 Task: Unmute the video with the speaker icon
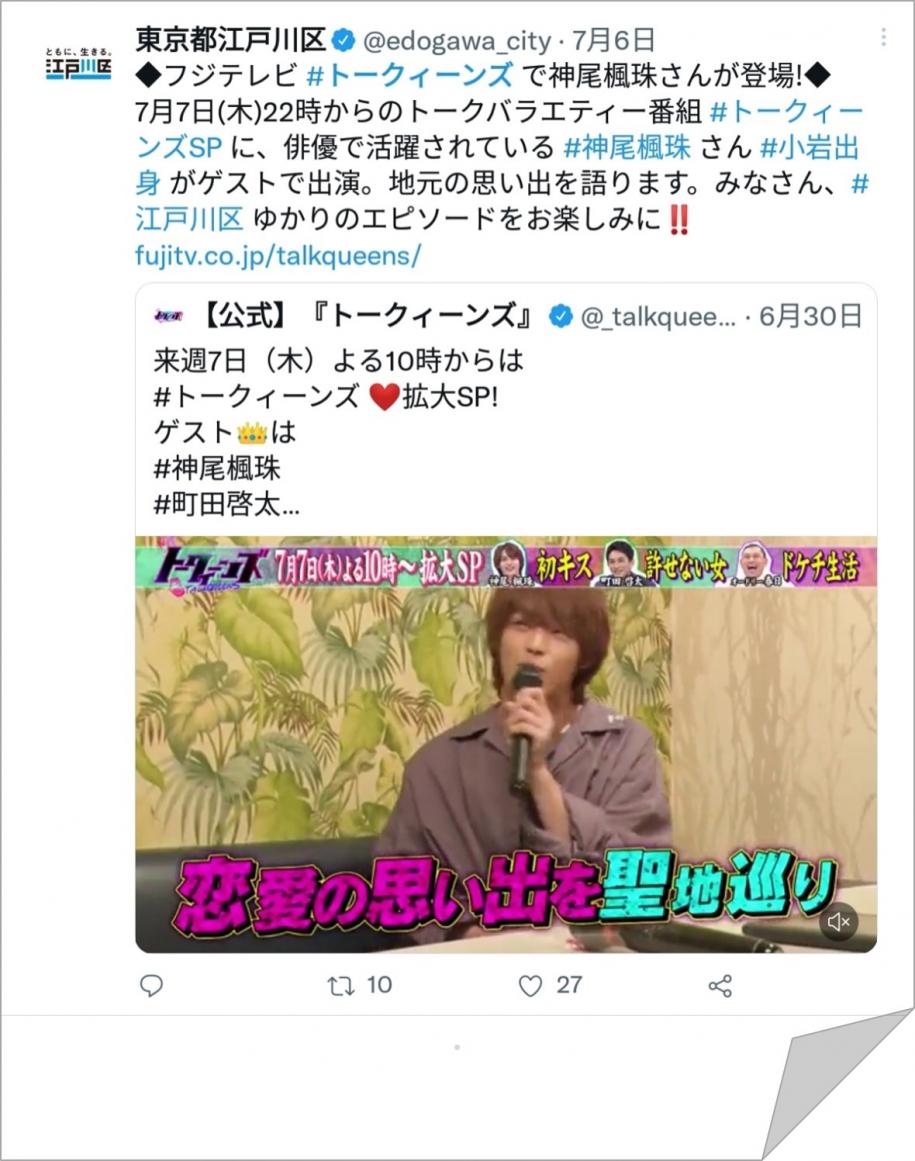(x=839, y=922)
